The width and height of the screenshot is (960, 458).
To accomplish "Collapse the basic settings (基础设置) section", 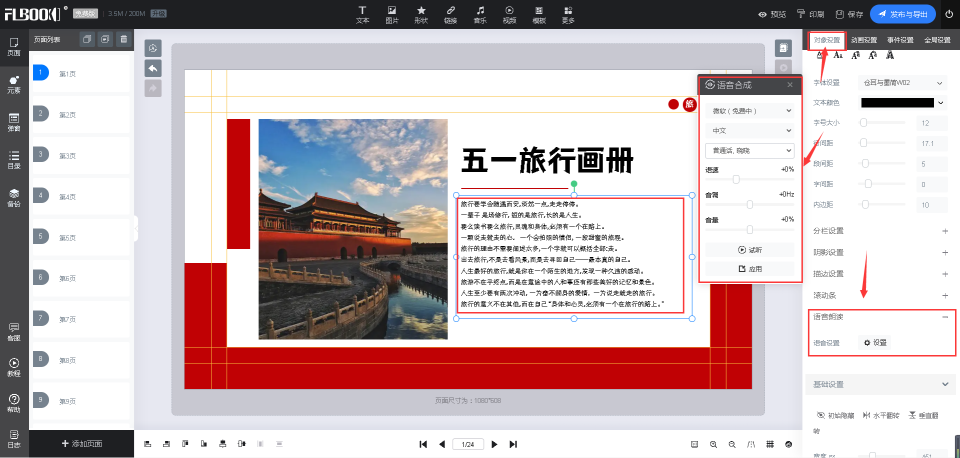I will coord(944,385).
